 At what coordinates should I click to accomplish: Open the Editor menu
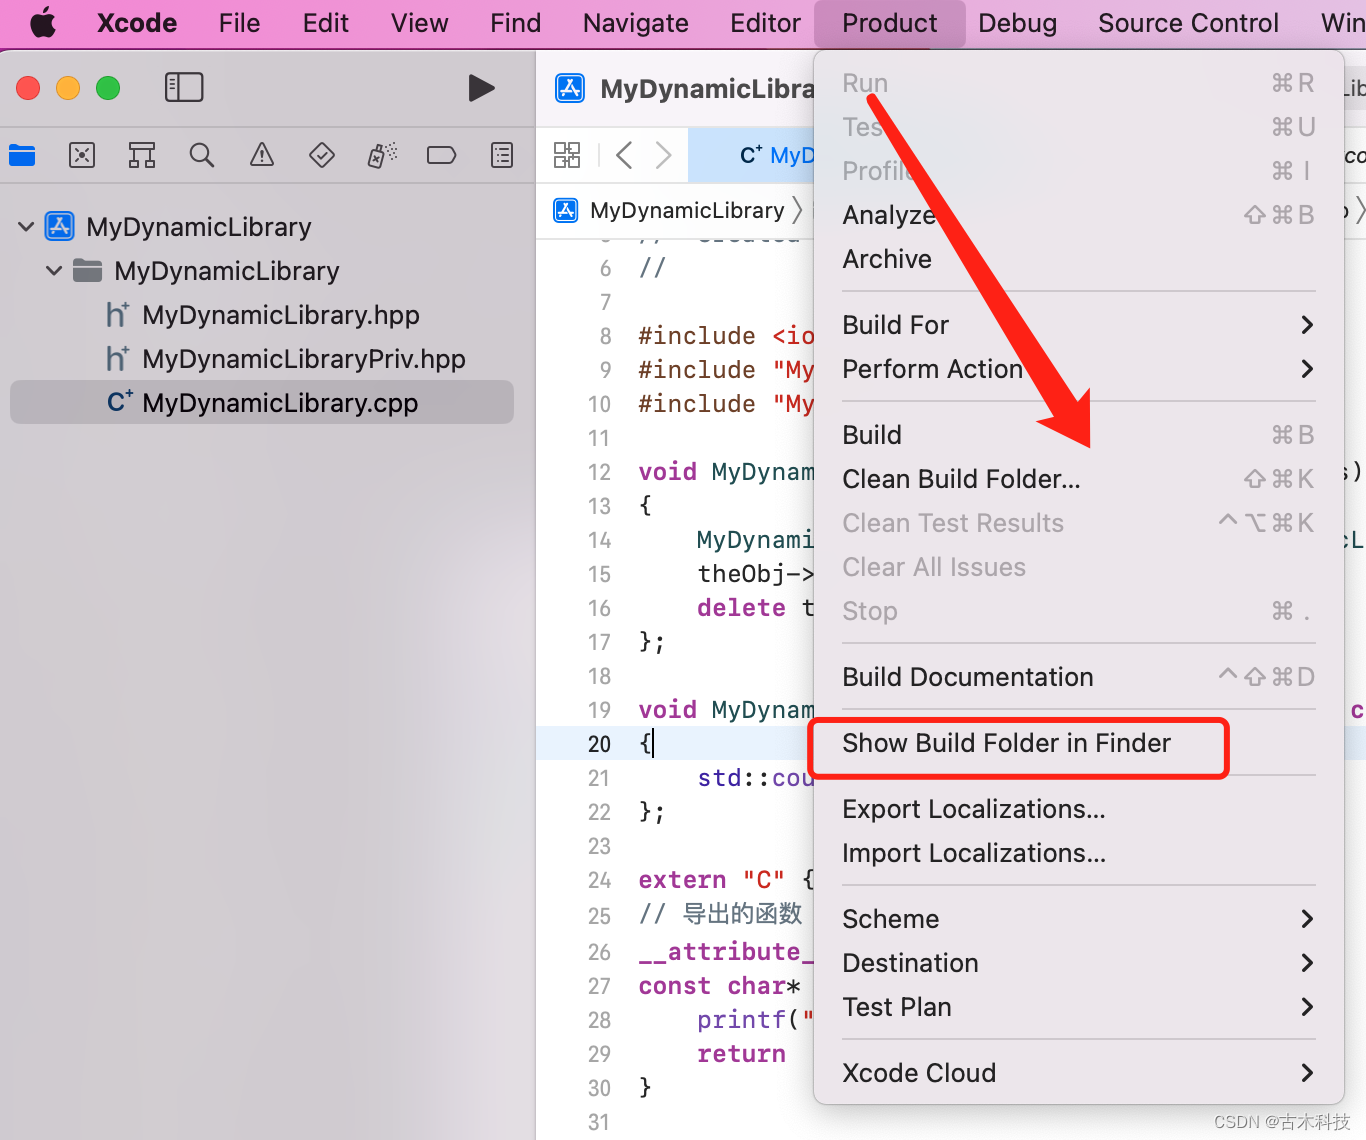pyautogui.click(x=766, y=23)
